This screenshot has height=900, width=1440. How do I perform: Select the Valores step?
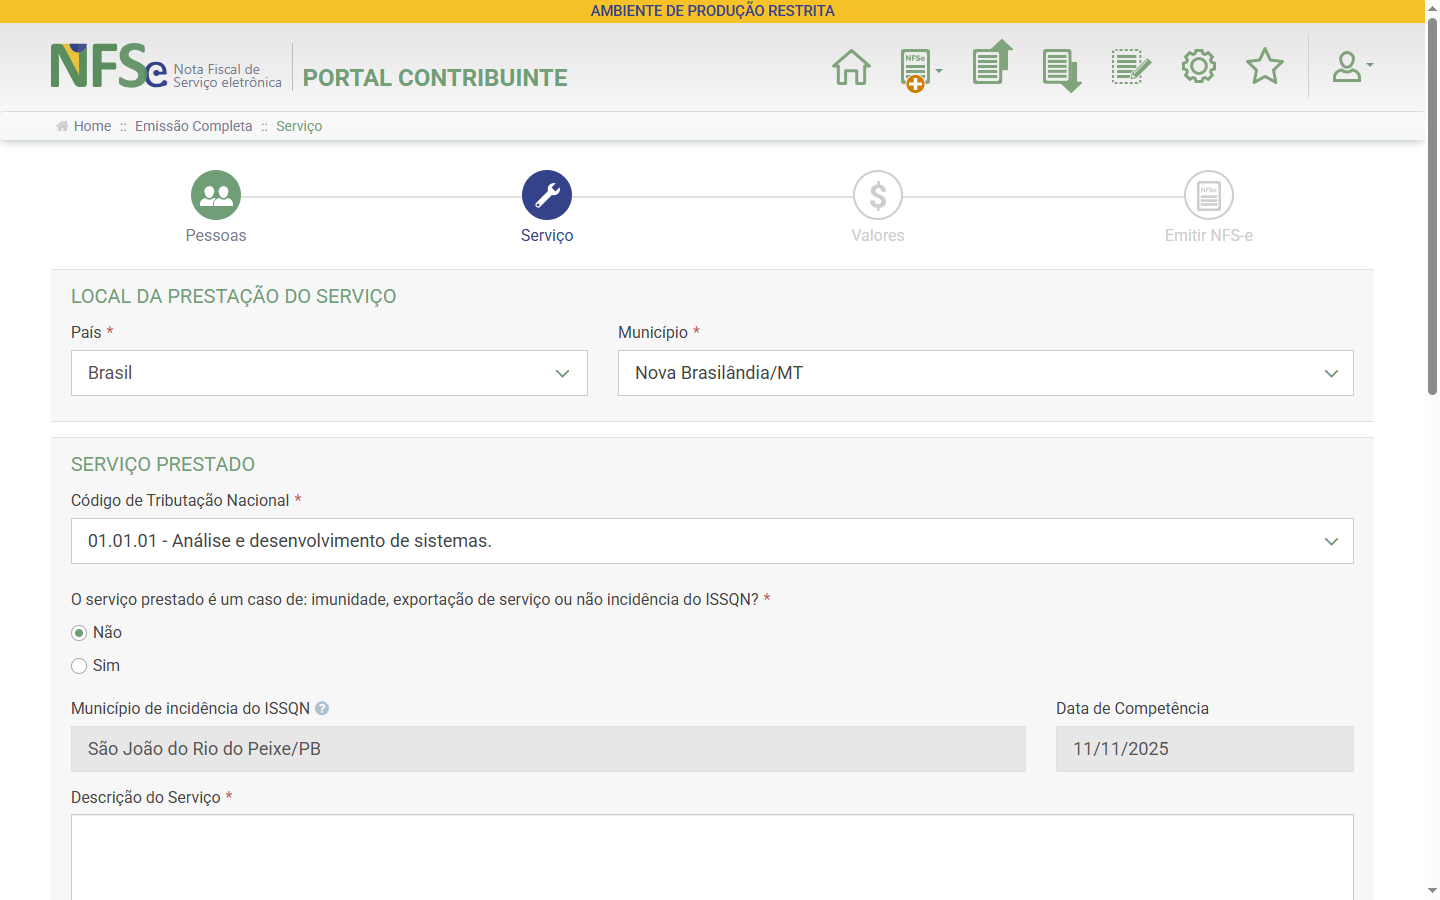(877, 196)
